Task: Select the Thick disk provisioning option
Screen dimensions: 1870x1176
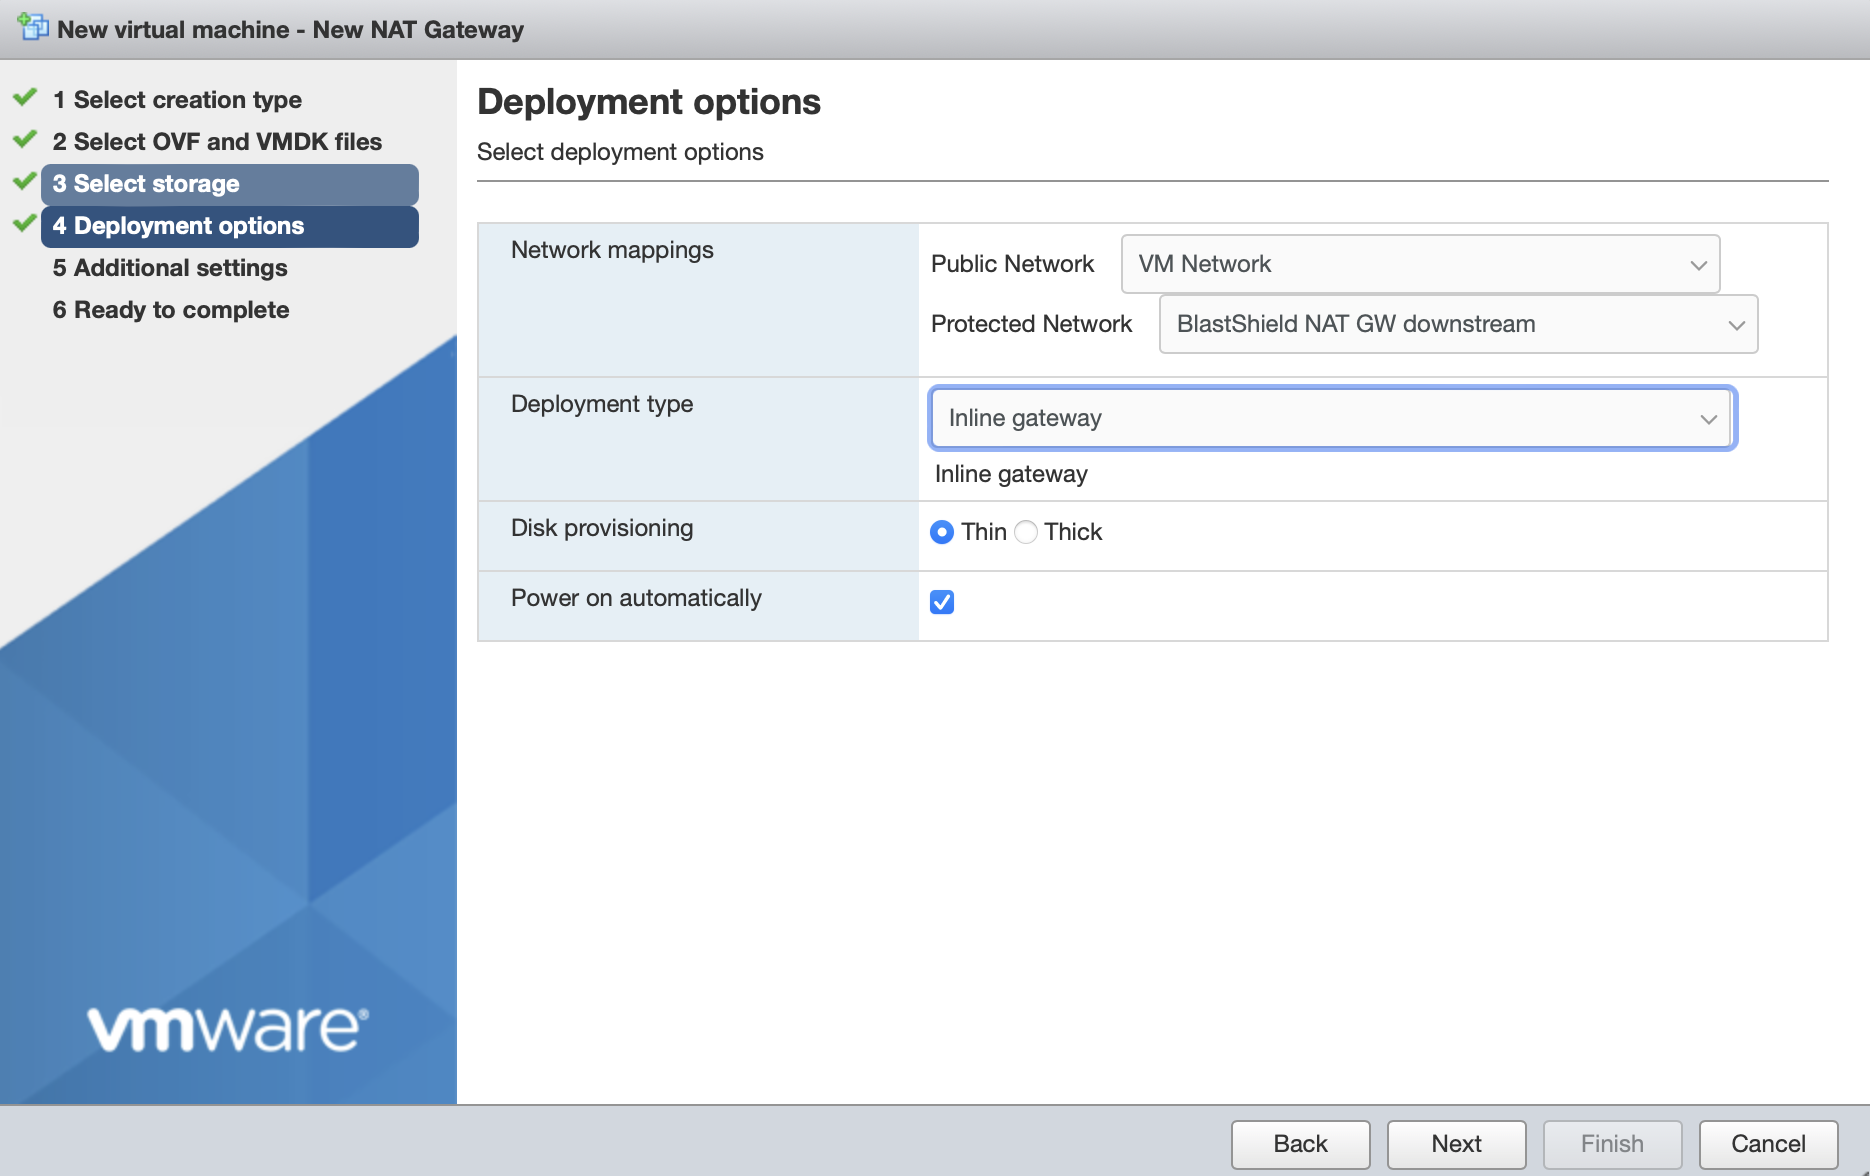Action: (x=1026, y=532)
